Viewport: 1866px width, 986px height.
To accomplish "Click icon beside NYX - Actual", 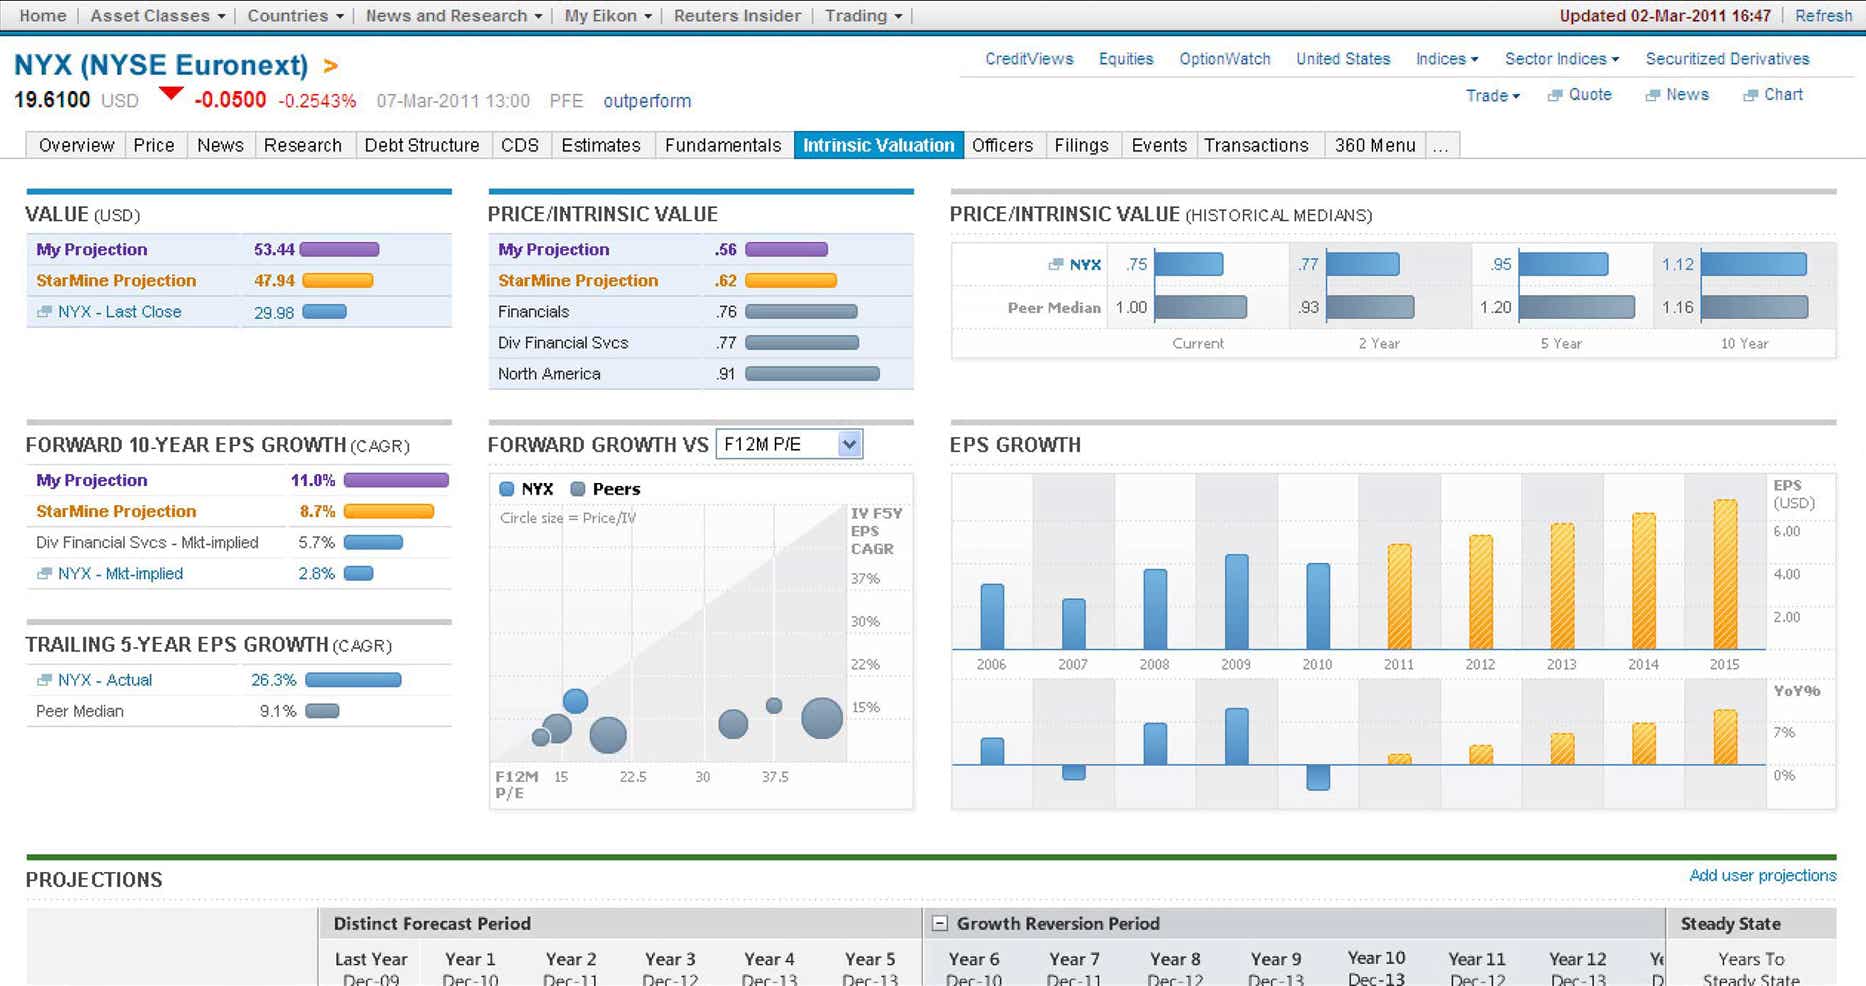I will coord(44,680).
